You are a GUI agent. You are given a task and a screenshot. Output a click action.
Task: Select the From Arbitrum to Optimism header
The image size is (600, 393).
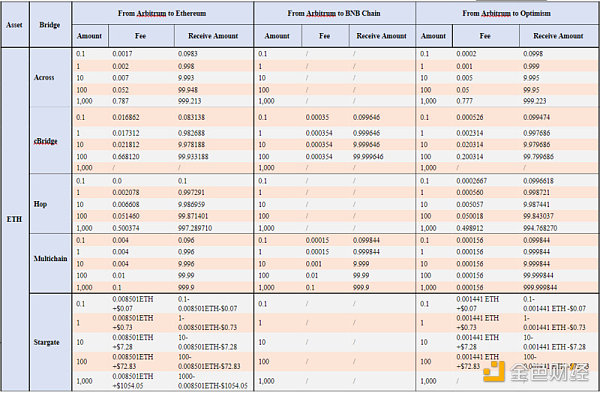[x=507, y=13]
